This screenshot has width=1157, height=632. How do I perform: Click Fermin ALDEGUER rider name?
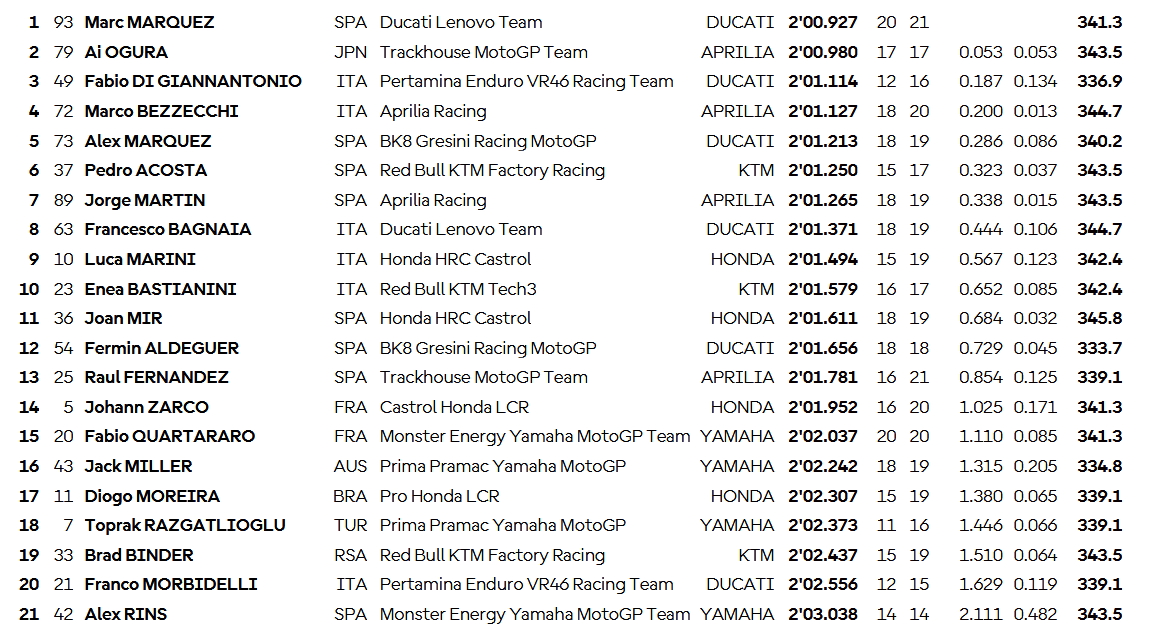[x=162, y=348]
